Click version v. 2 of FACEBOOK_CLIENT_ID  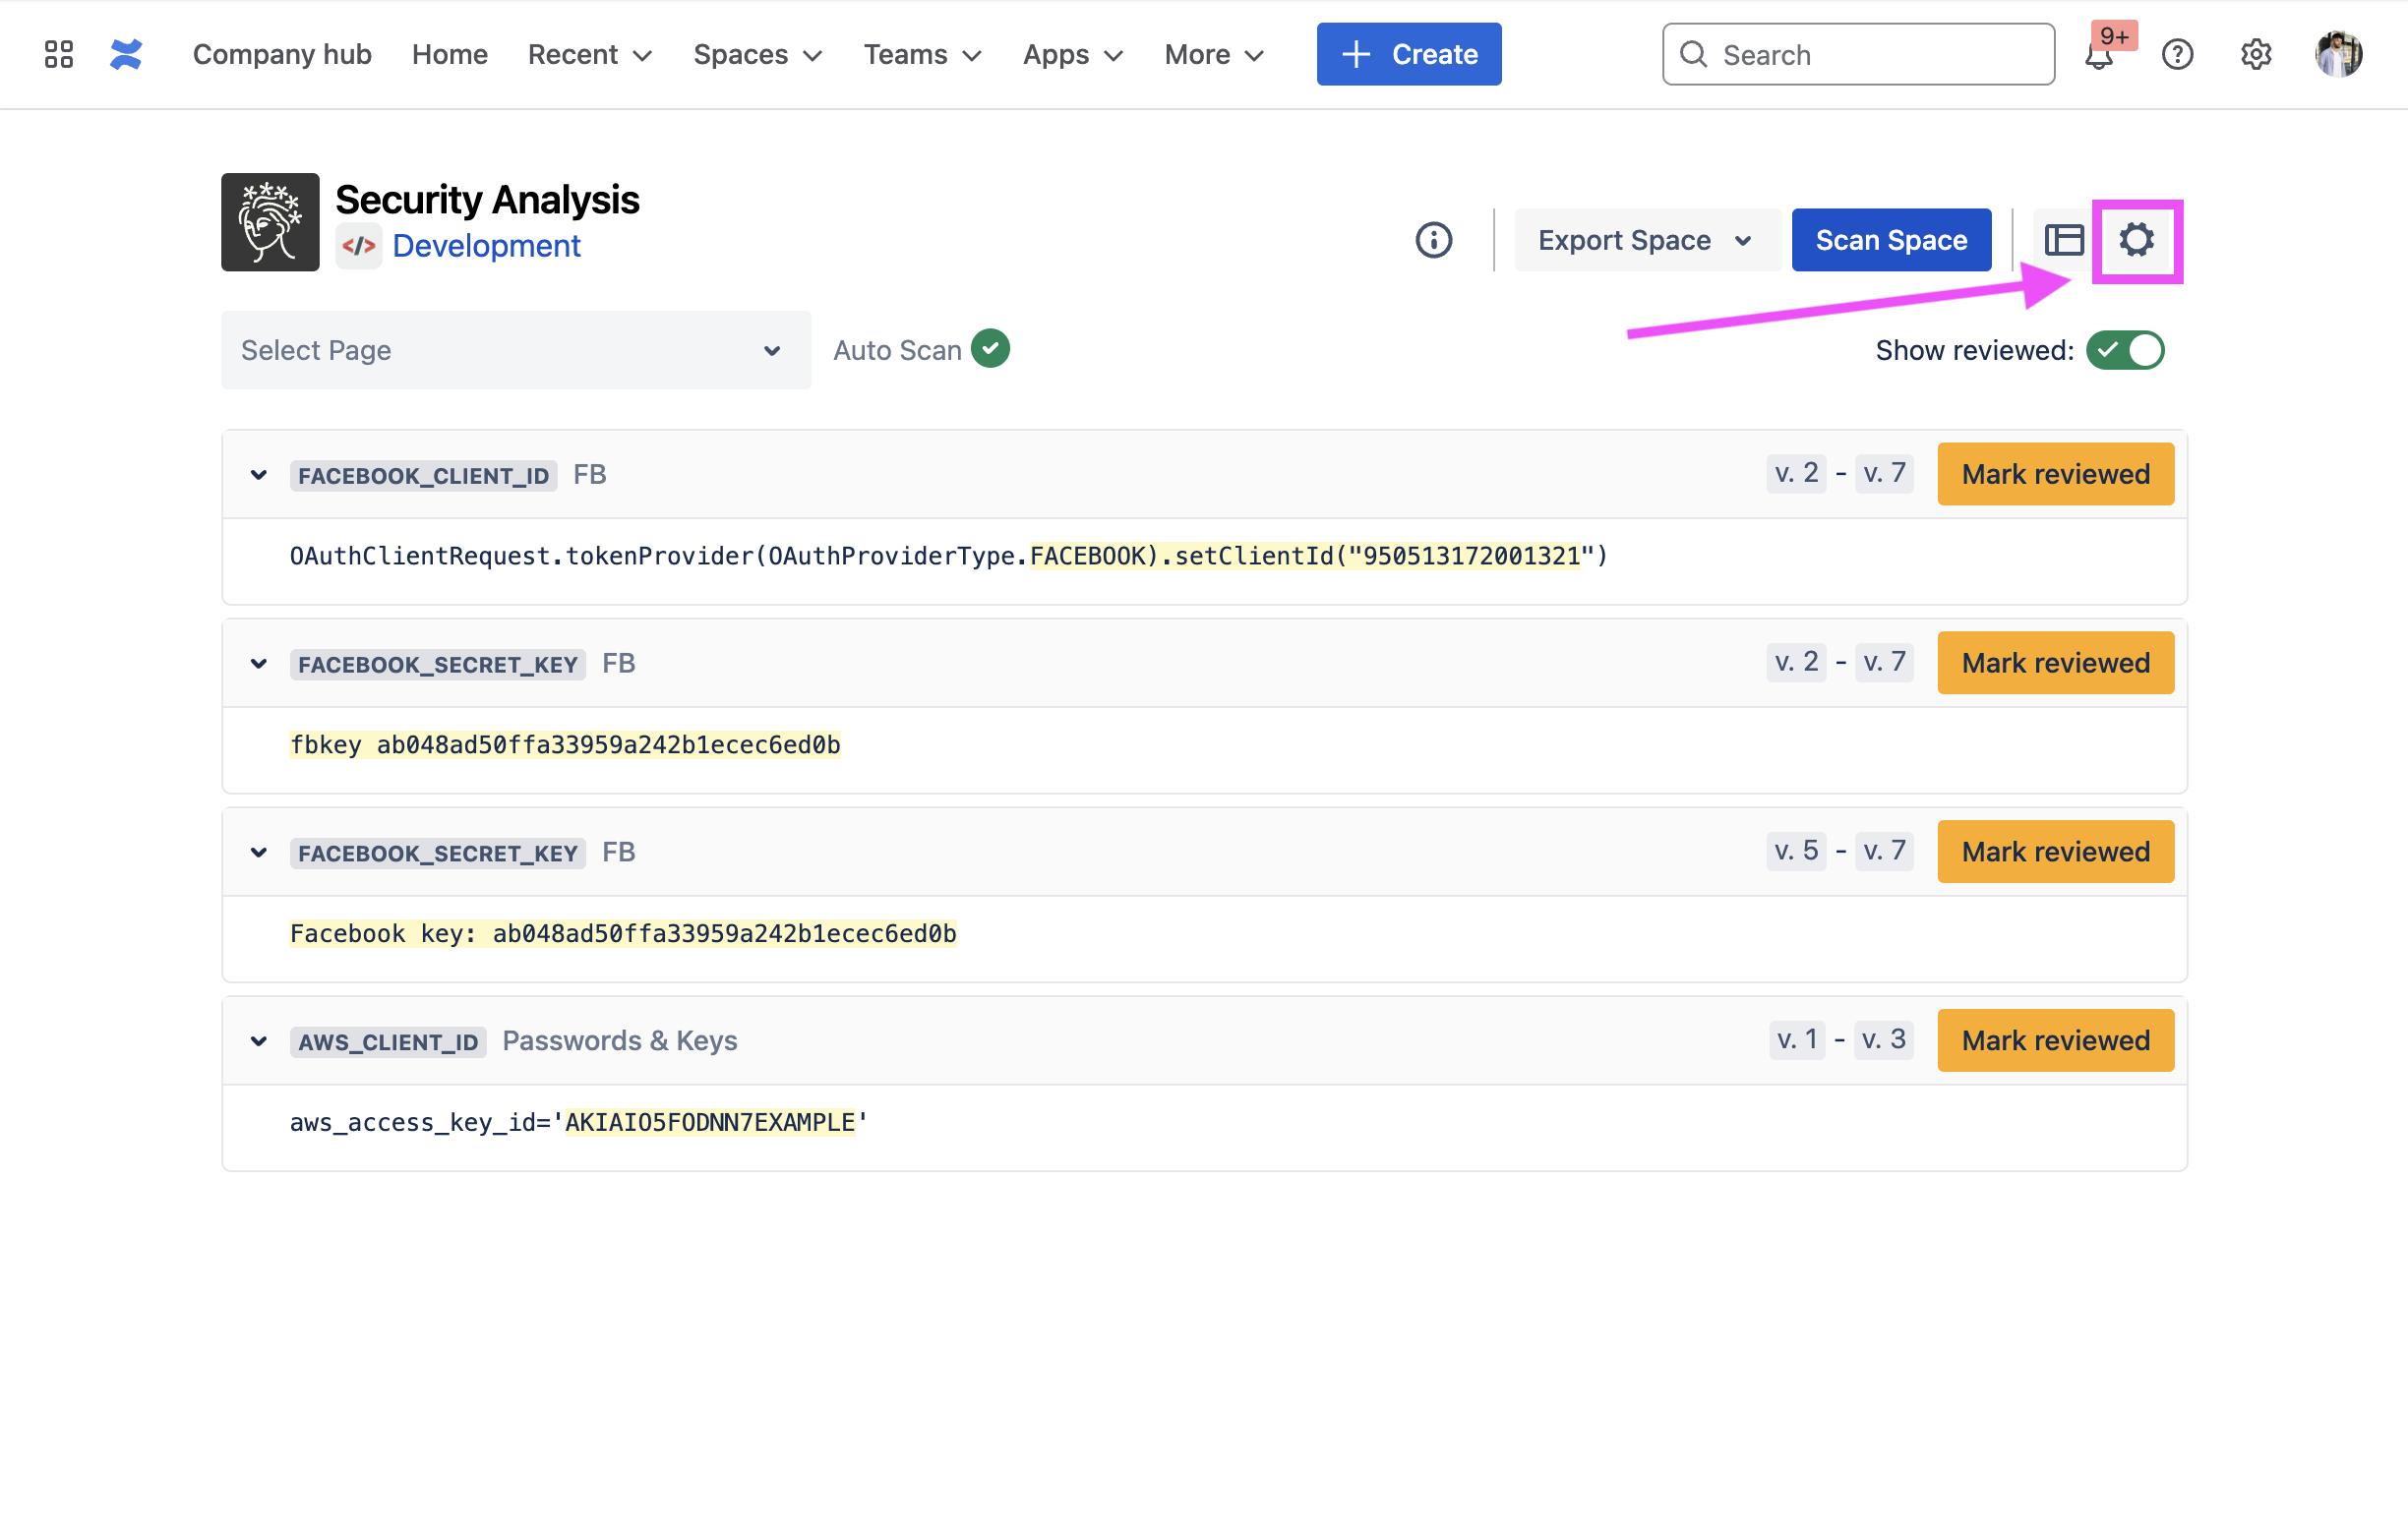click(1796, 473)
